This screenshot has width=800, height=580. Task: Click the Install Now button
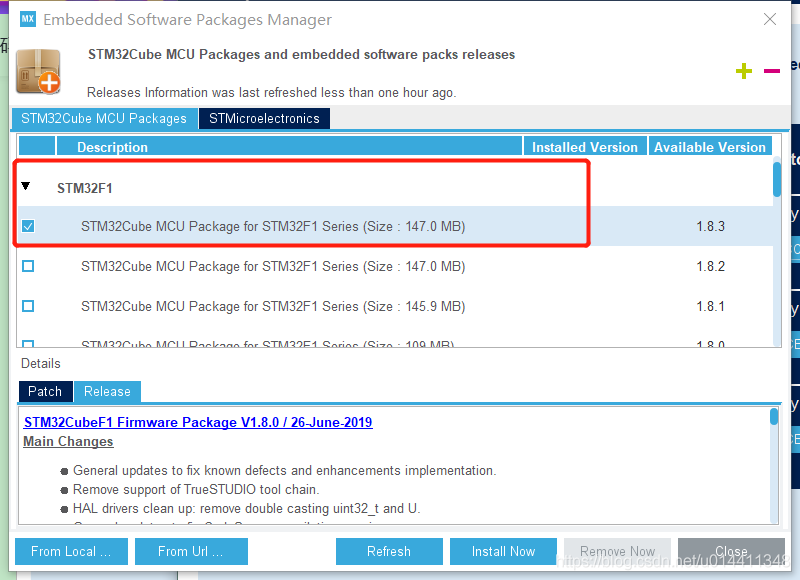pos(503,551)
